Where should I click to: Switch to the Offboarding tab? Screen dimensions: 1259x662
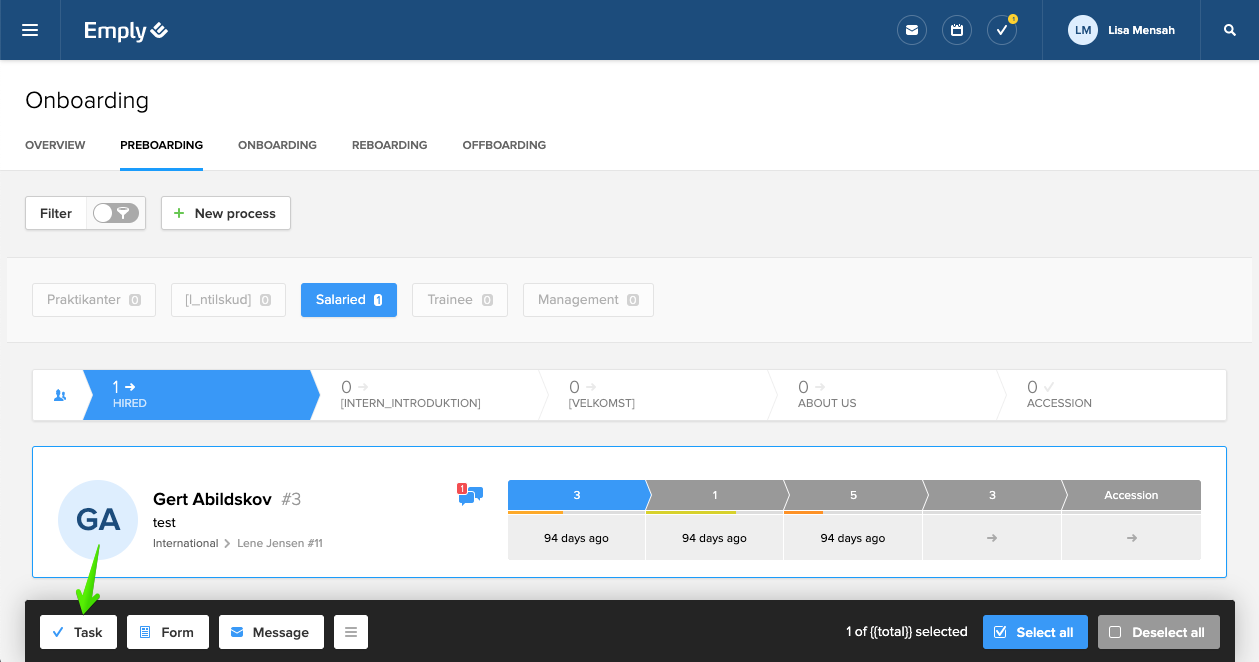click(x=504, y=145)
